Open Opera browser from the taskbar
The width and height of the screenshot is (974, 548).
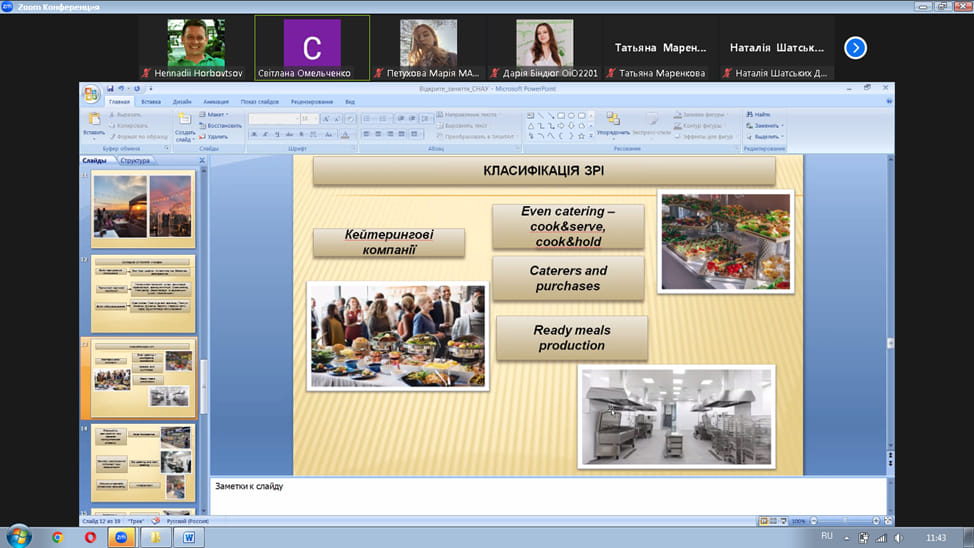coord(90,537)
